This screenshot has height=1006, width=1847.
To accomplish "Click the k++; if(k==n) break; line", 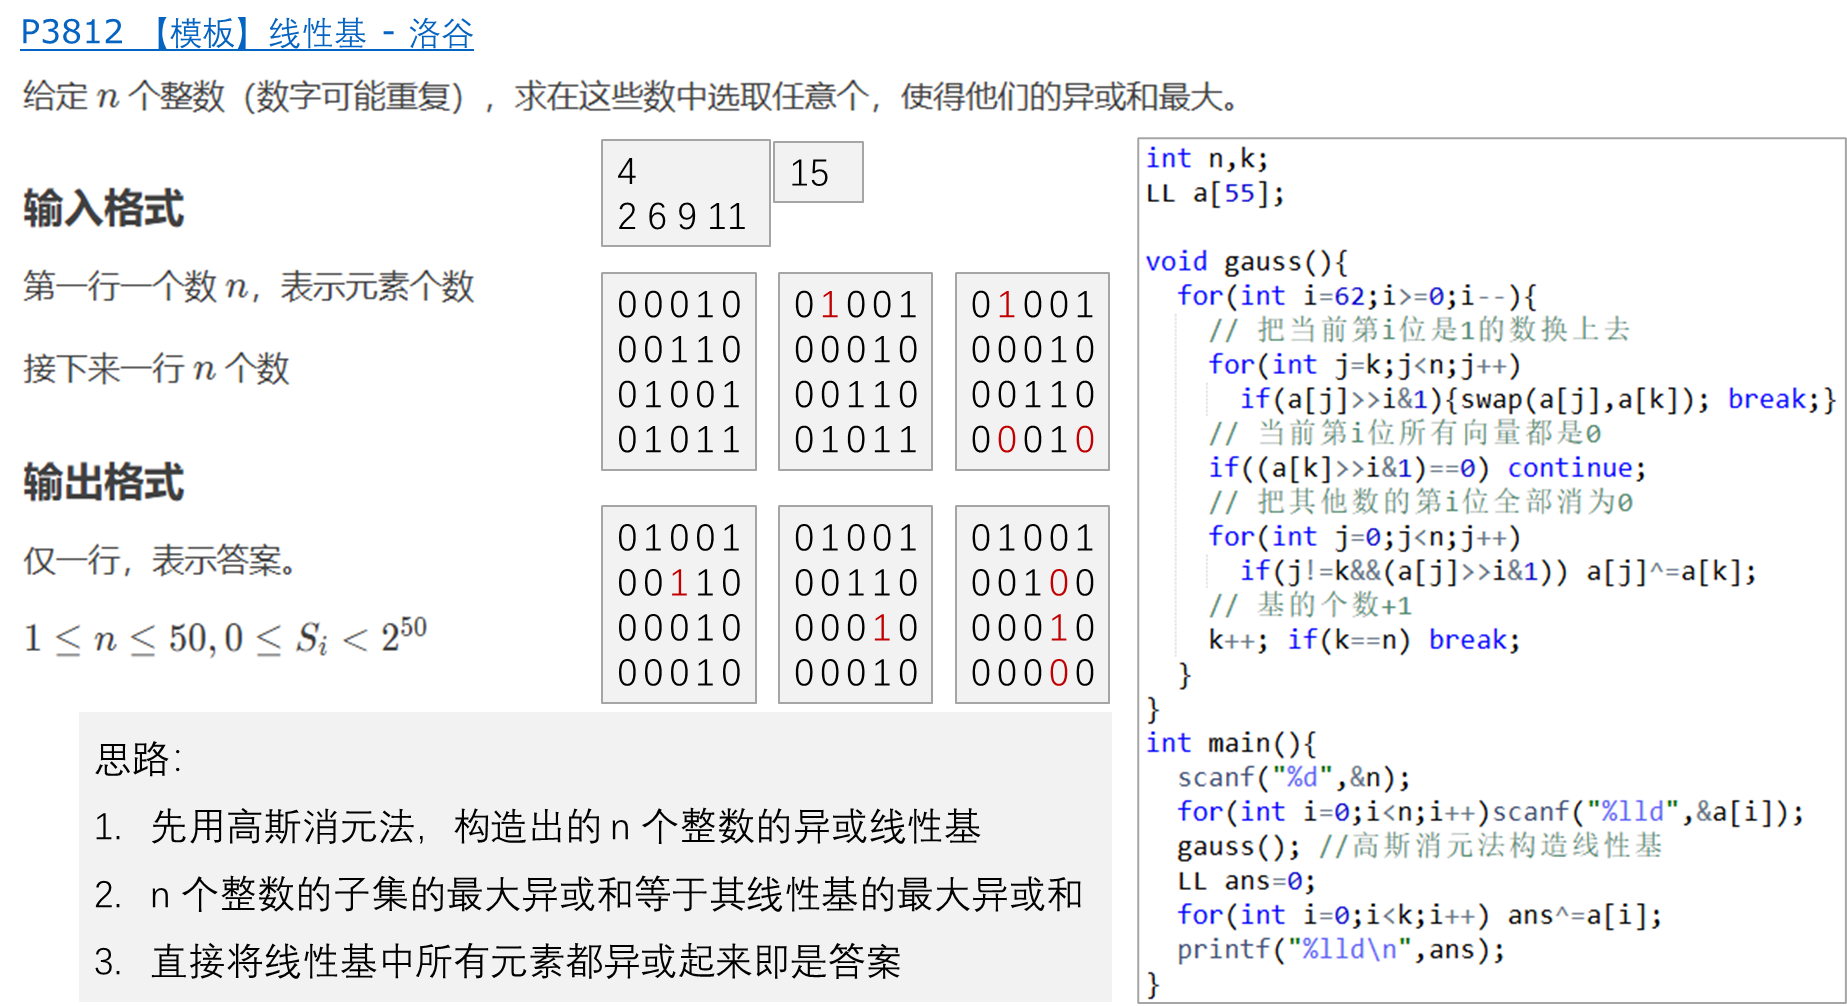I will 1364,639.
